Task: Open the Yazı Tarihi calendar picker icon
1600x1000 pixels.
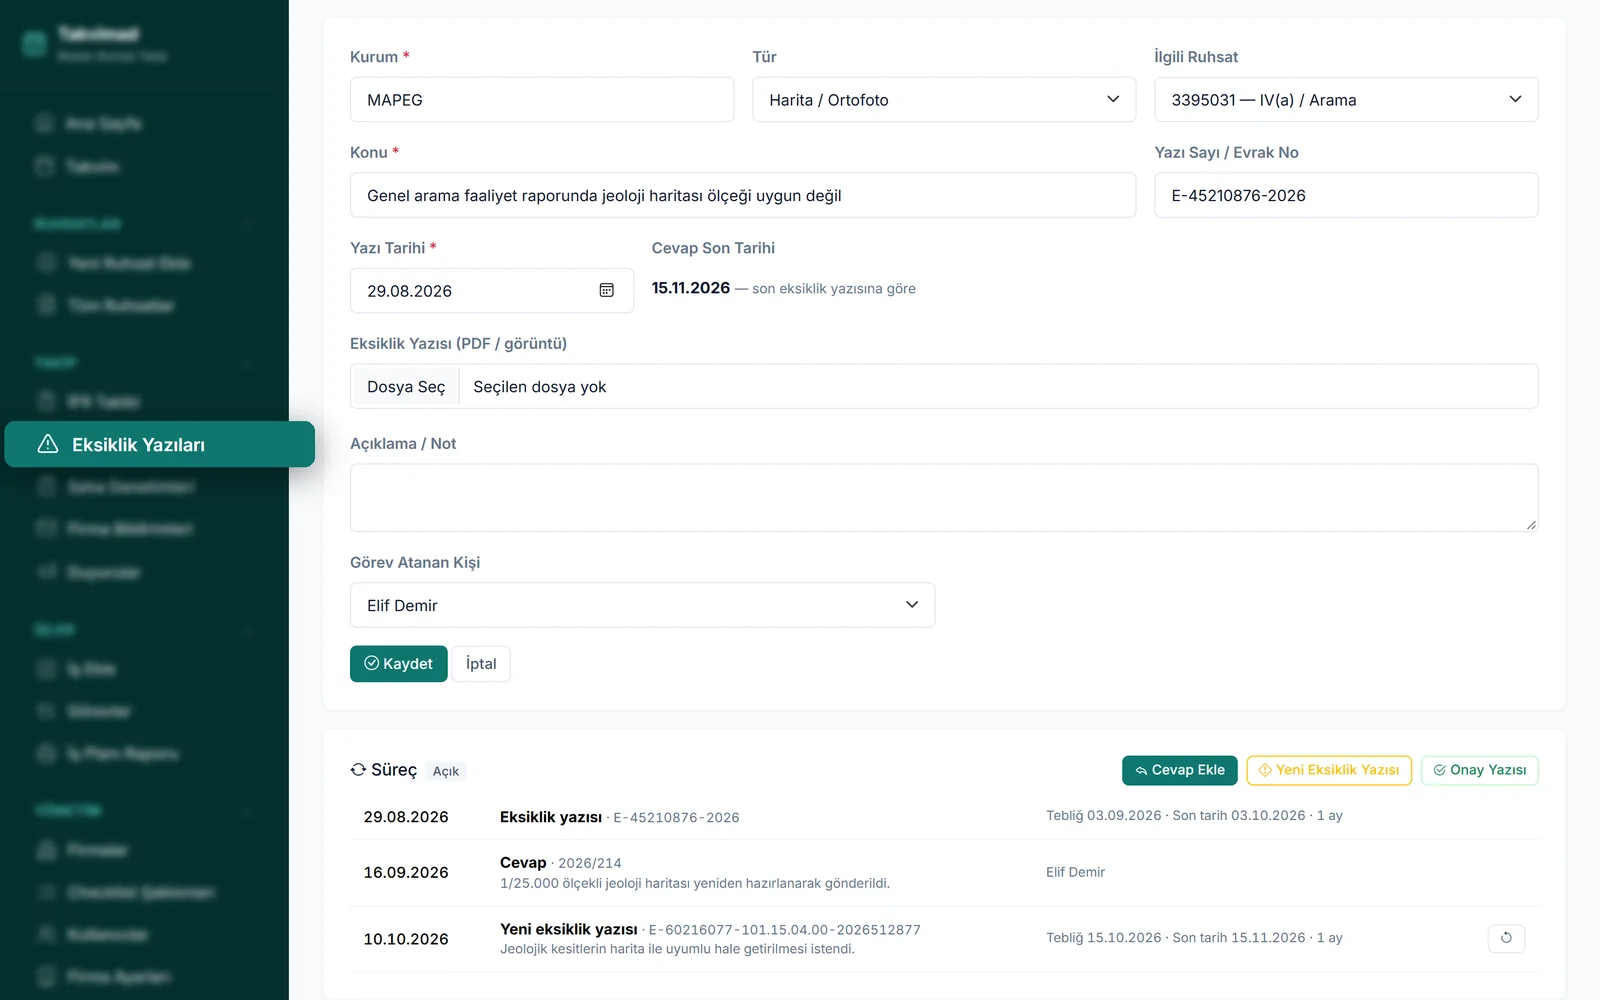Action: click(x=606, y=290)
